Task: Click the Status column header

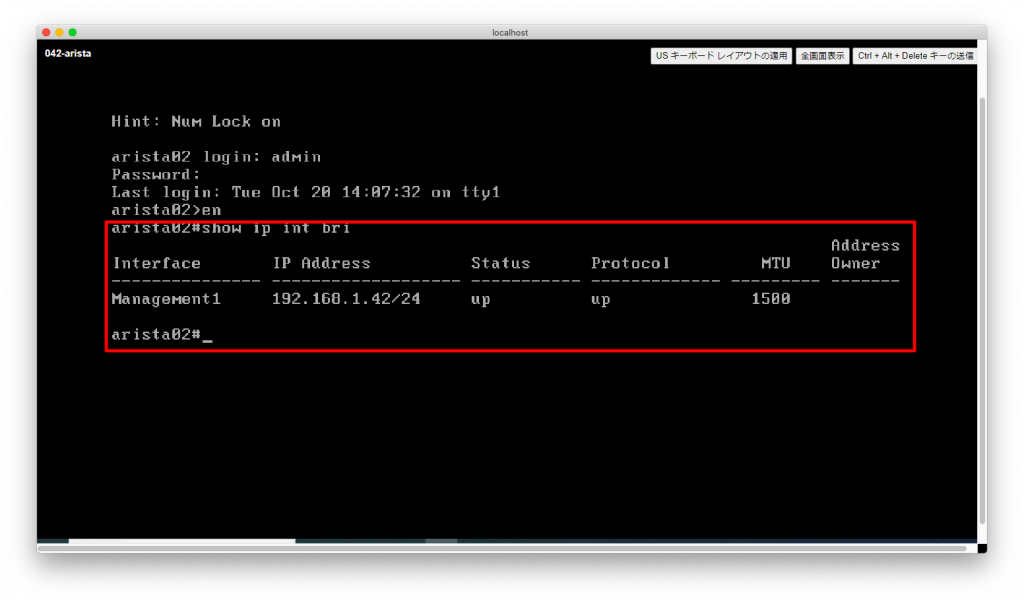Action: pos(499,263)
